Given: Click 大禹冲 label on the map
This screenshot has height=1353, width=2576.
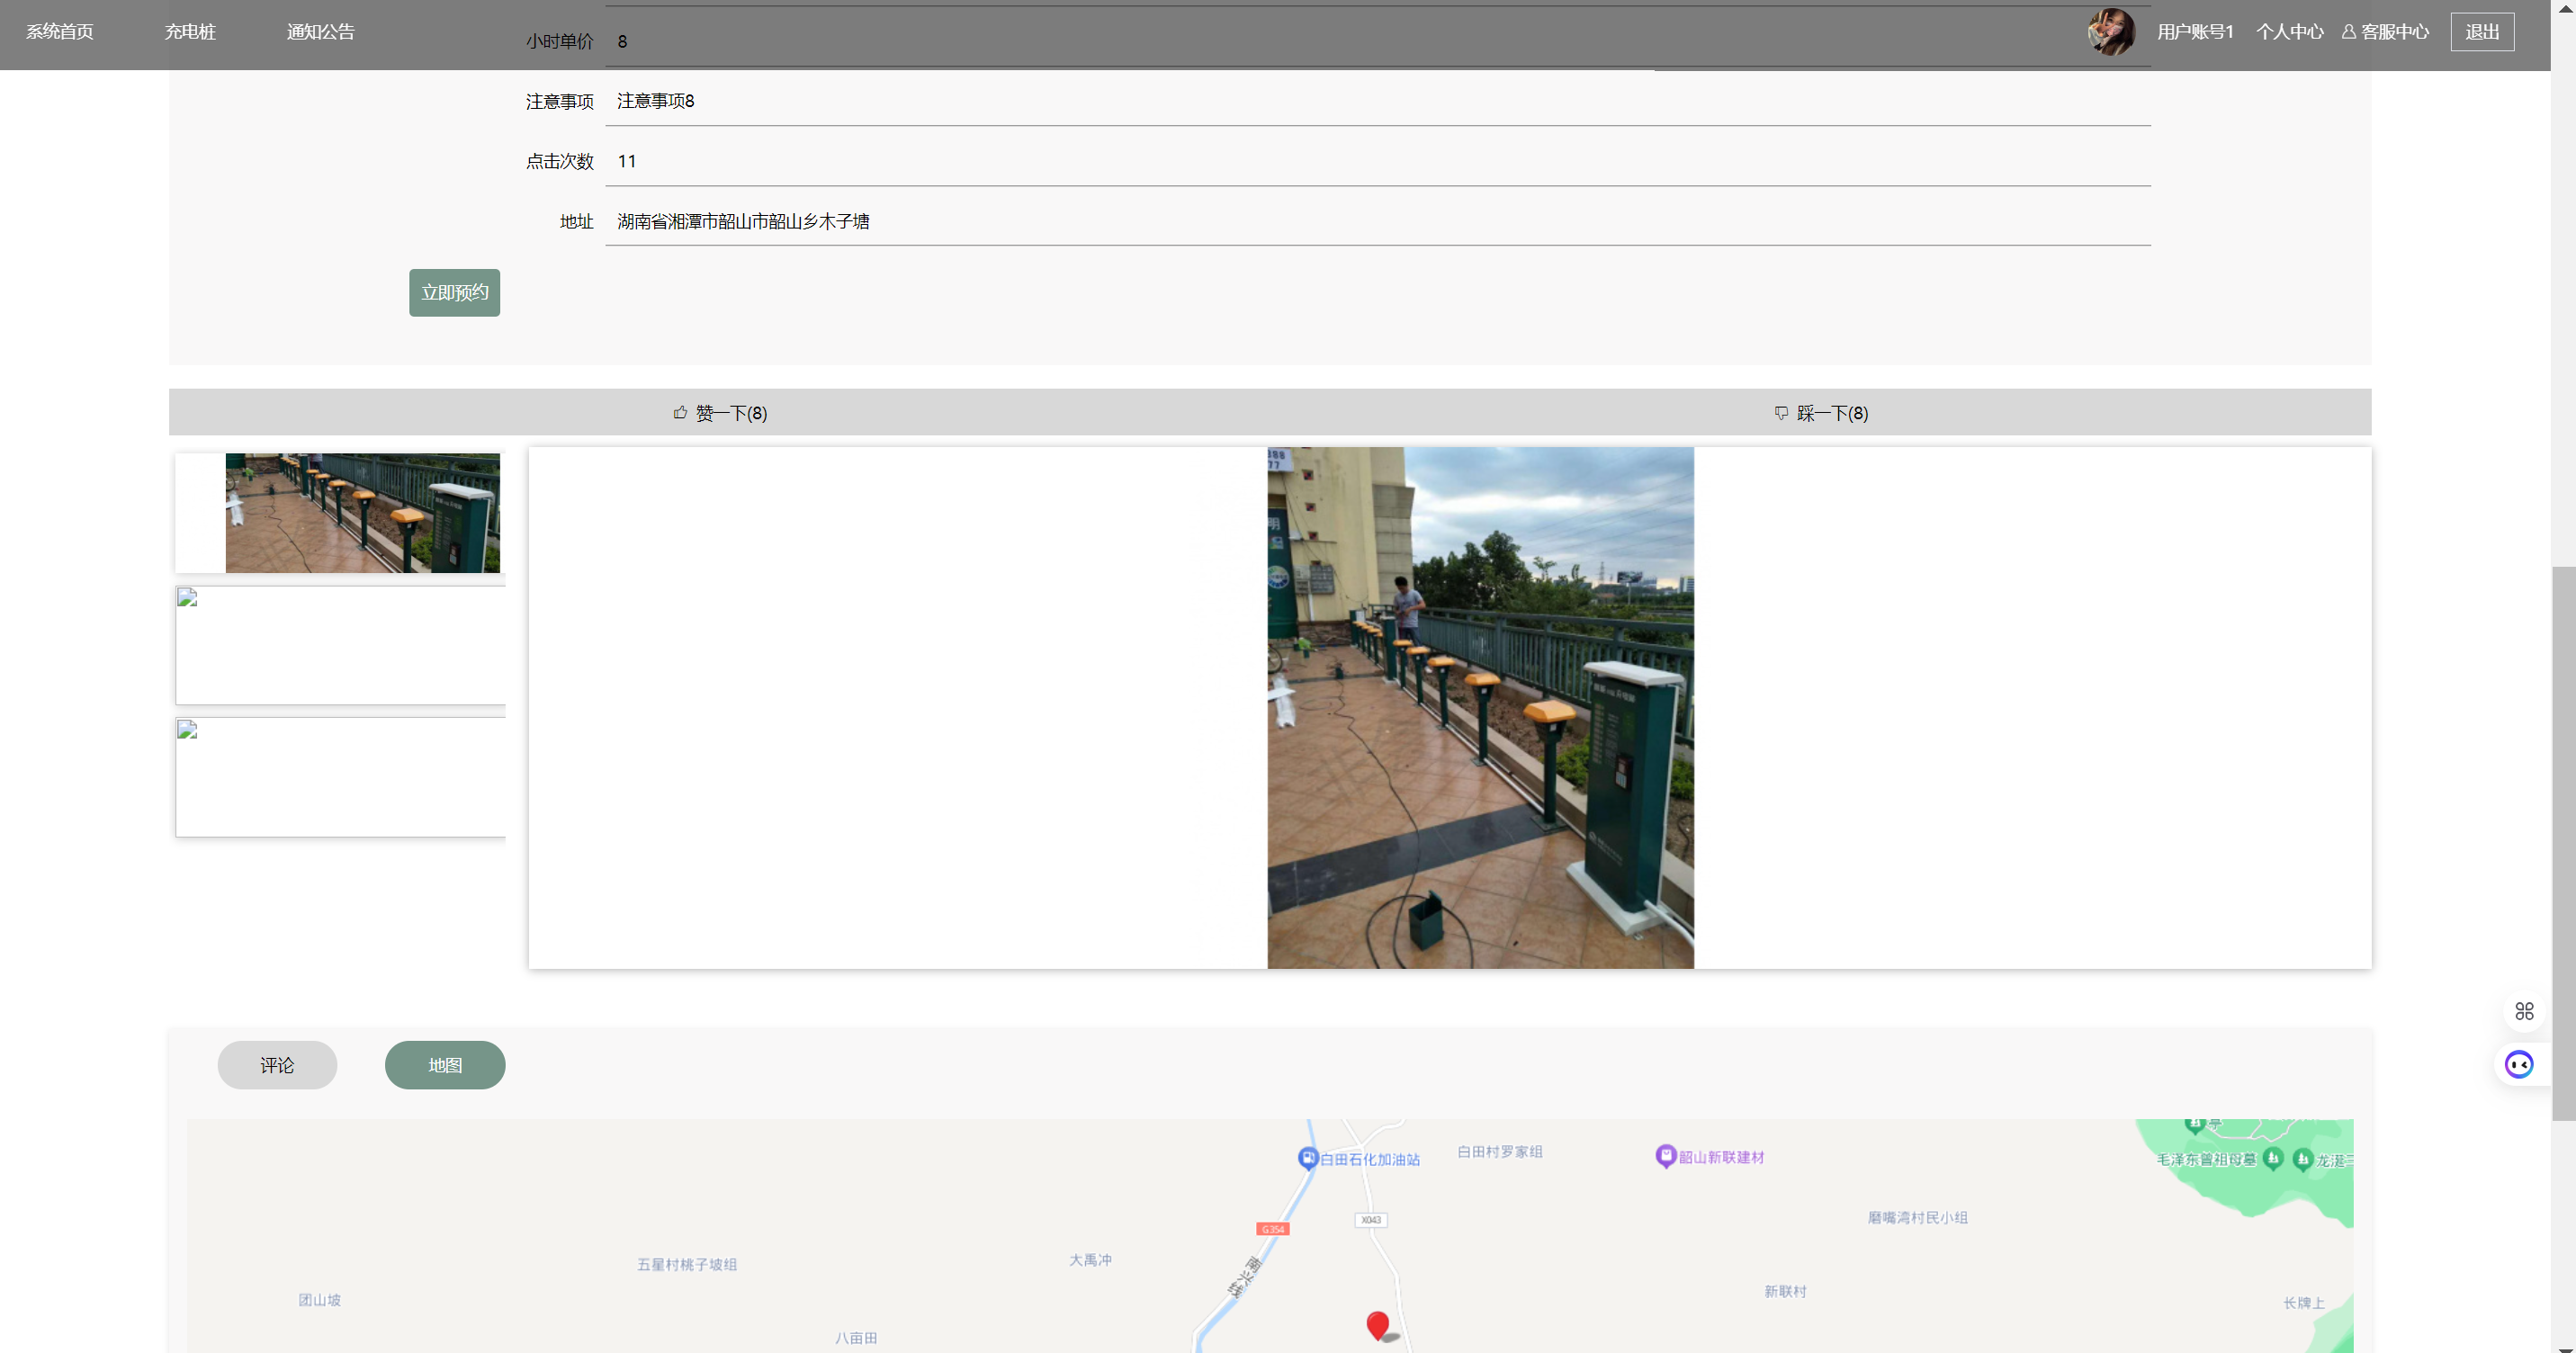Looking at the screenshot, I should pos(1090,1260).
